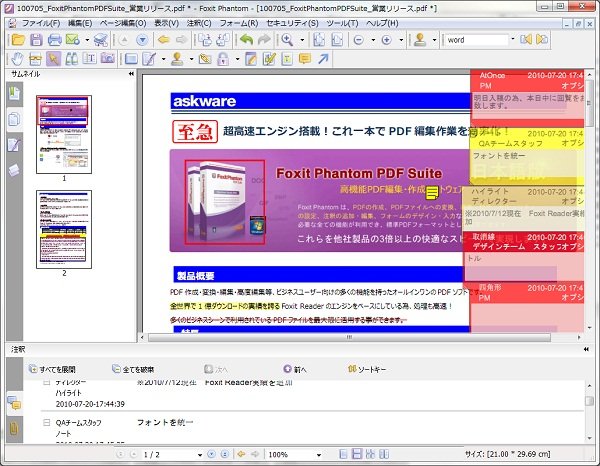This screenshot has width=600, height=466.
Task: Select the pencil drawing tool
Action: [149, 59]
